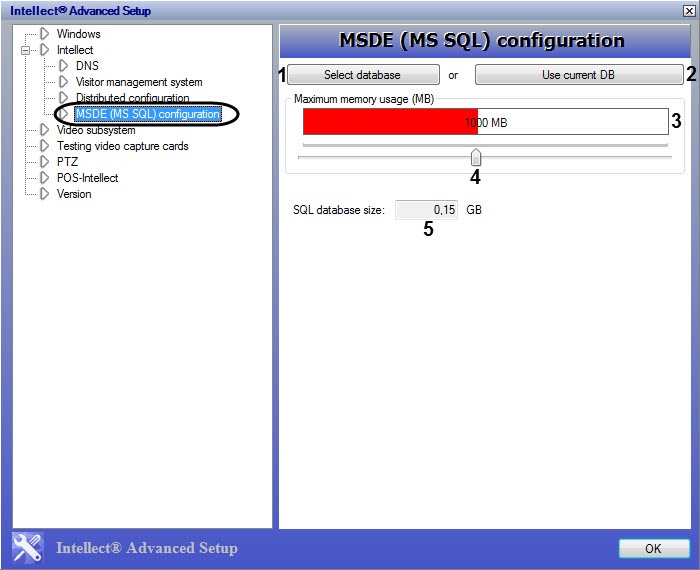Click the triangle icon beside Video subsystem
Image resolution: width=700 pixels, height=570 pixels.
[x=44, y=130]
